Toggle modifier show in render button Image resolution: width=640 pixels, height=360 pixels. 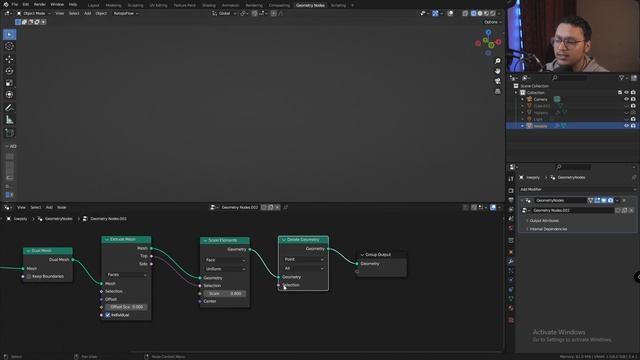click(x=610, y=200)
